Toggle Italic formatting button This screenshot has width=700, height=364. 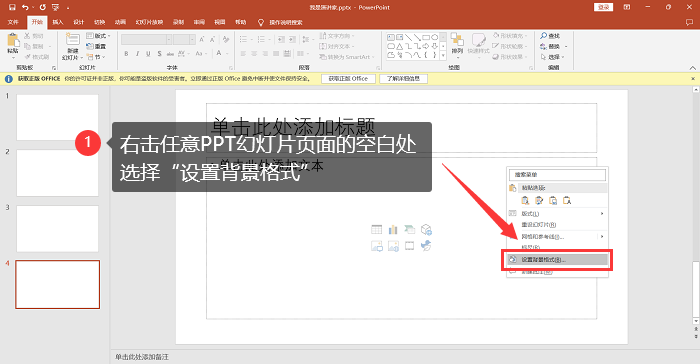pyautogui.click(x=137, y=54)
